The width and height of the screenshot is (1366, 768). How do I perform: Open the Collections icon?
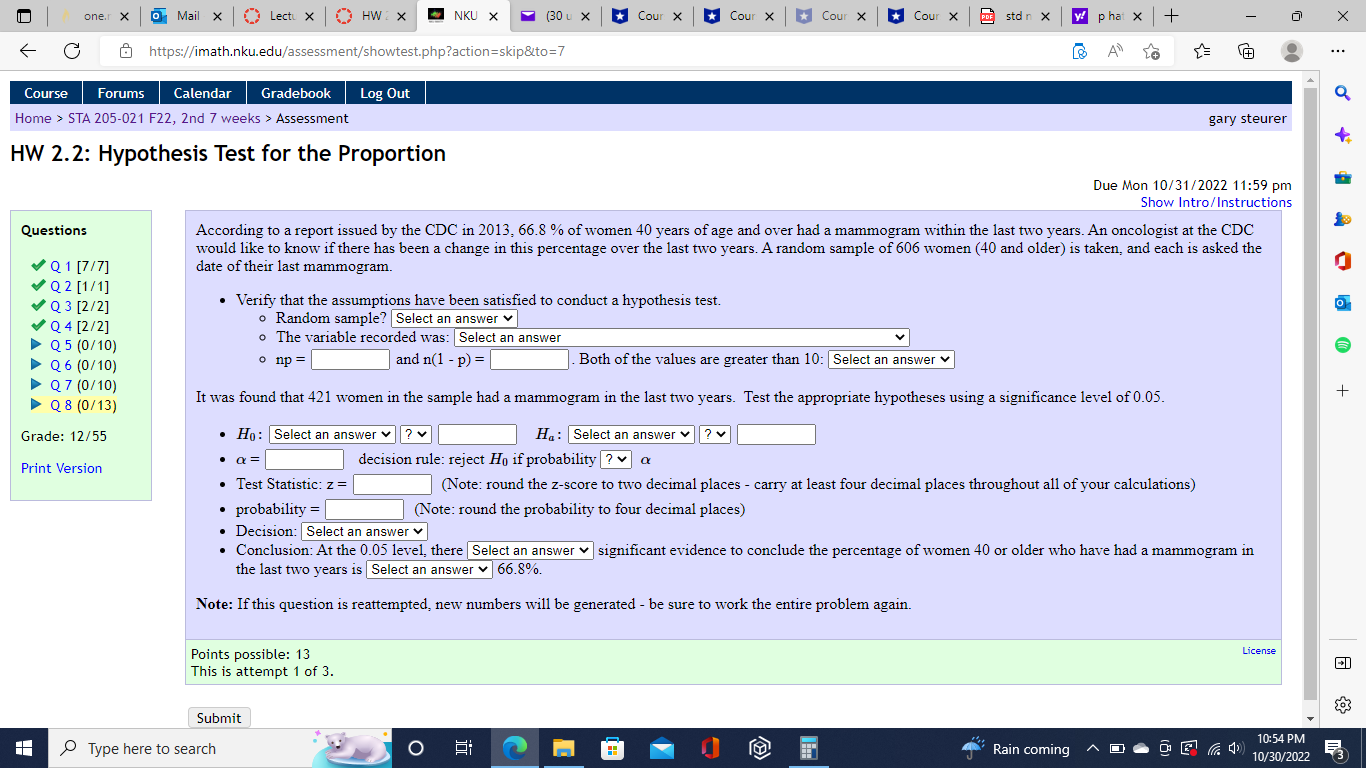(1246, 51)
